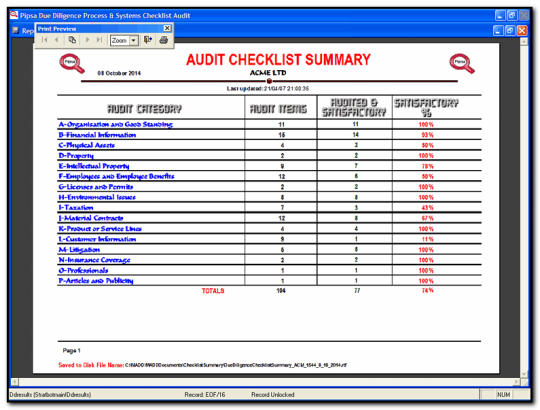Click the Satisfactory % column header

pos(426,107)
